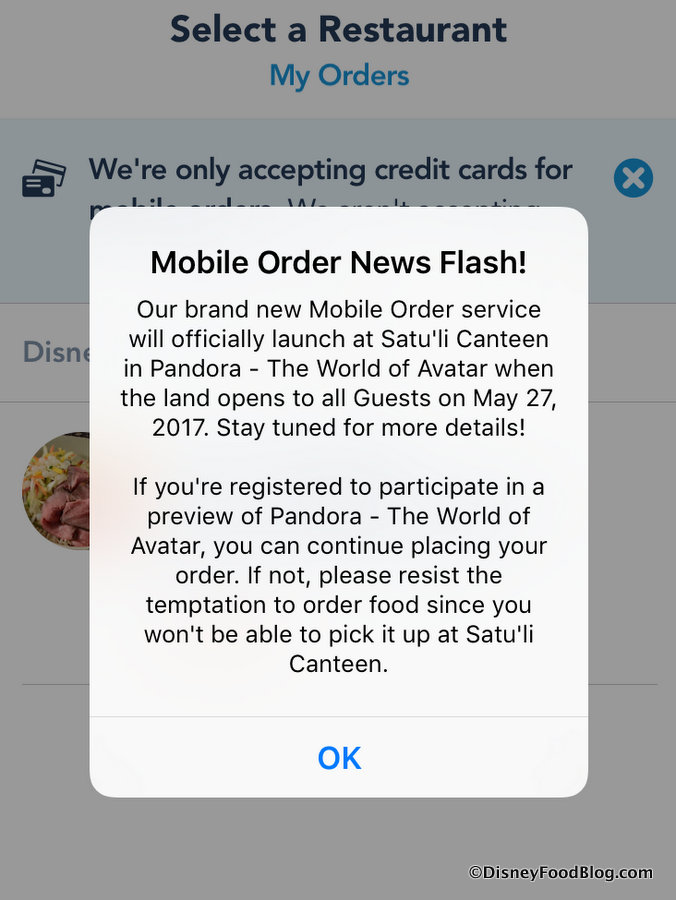Tap the credit cards only banner text

tap(330, 170)
